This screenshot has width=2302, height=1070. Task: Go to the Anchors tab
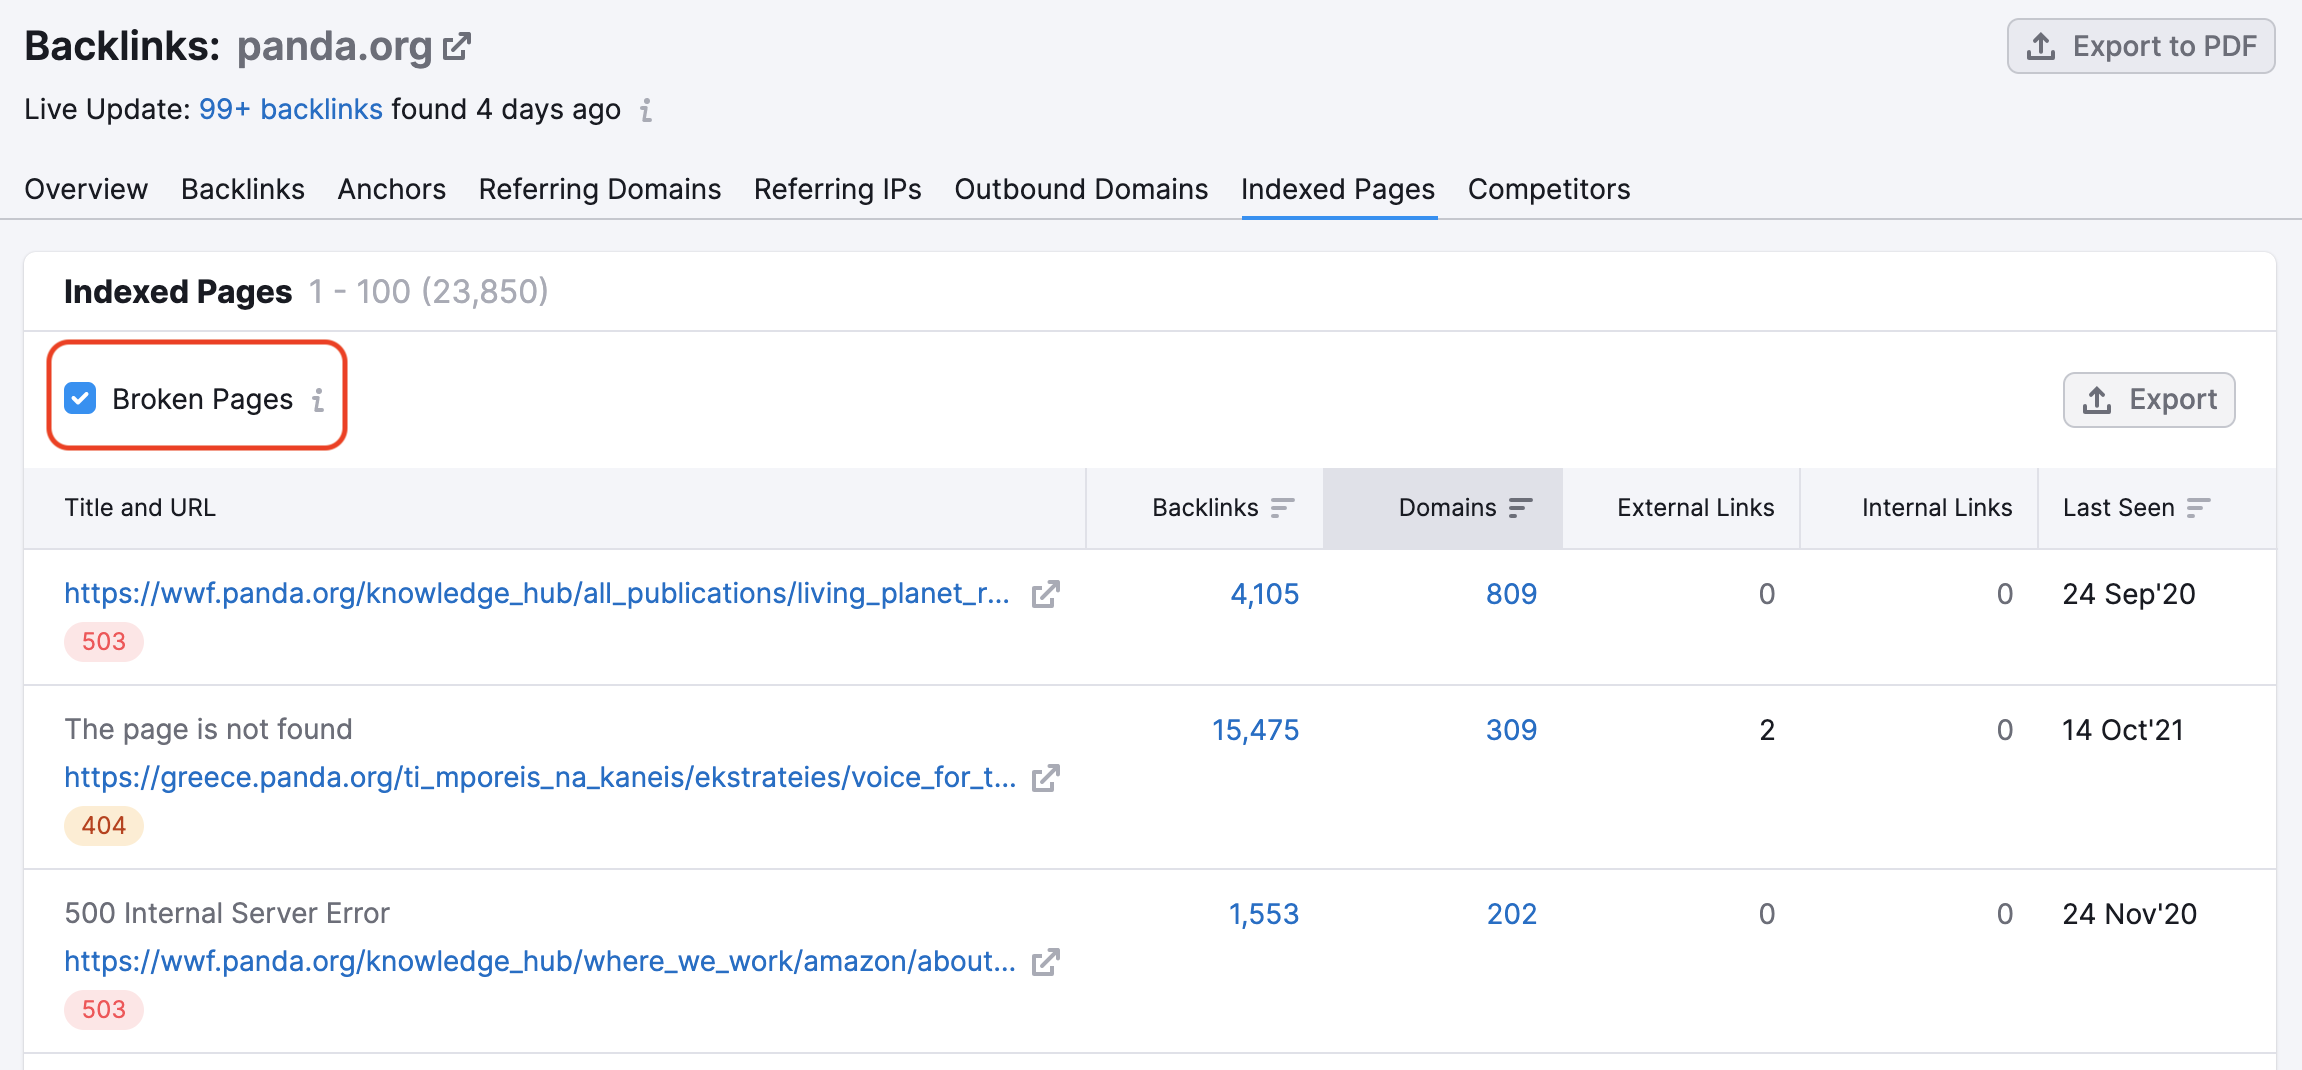[x=391, y=189]
